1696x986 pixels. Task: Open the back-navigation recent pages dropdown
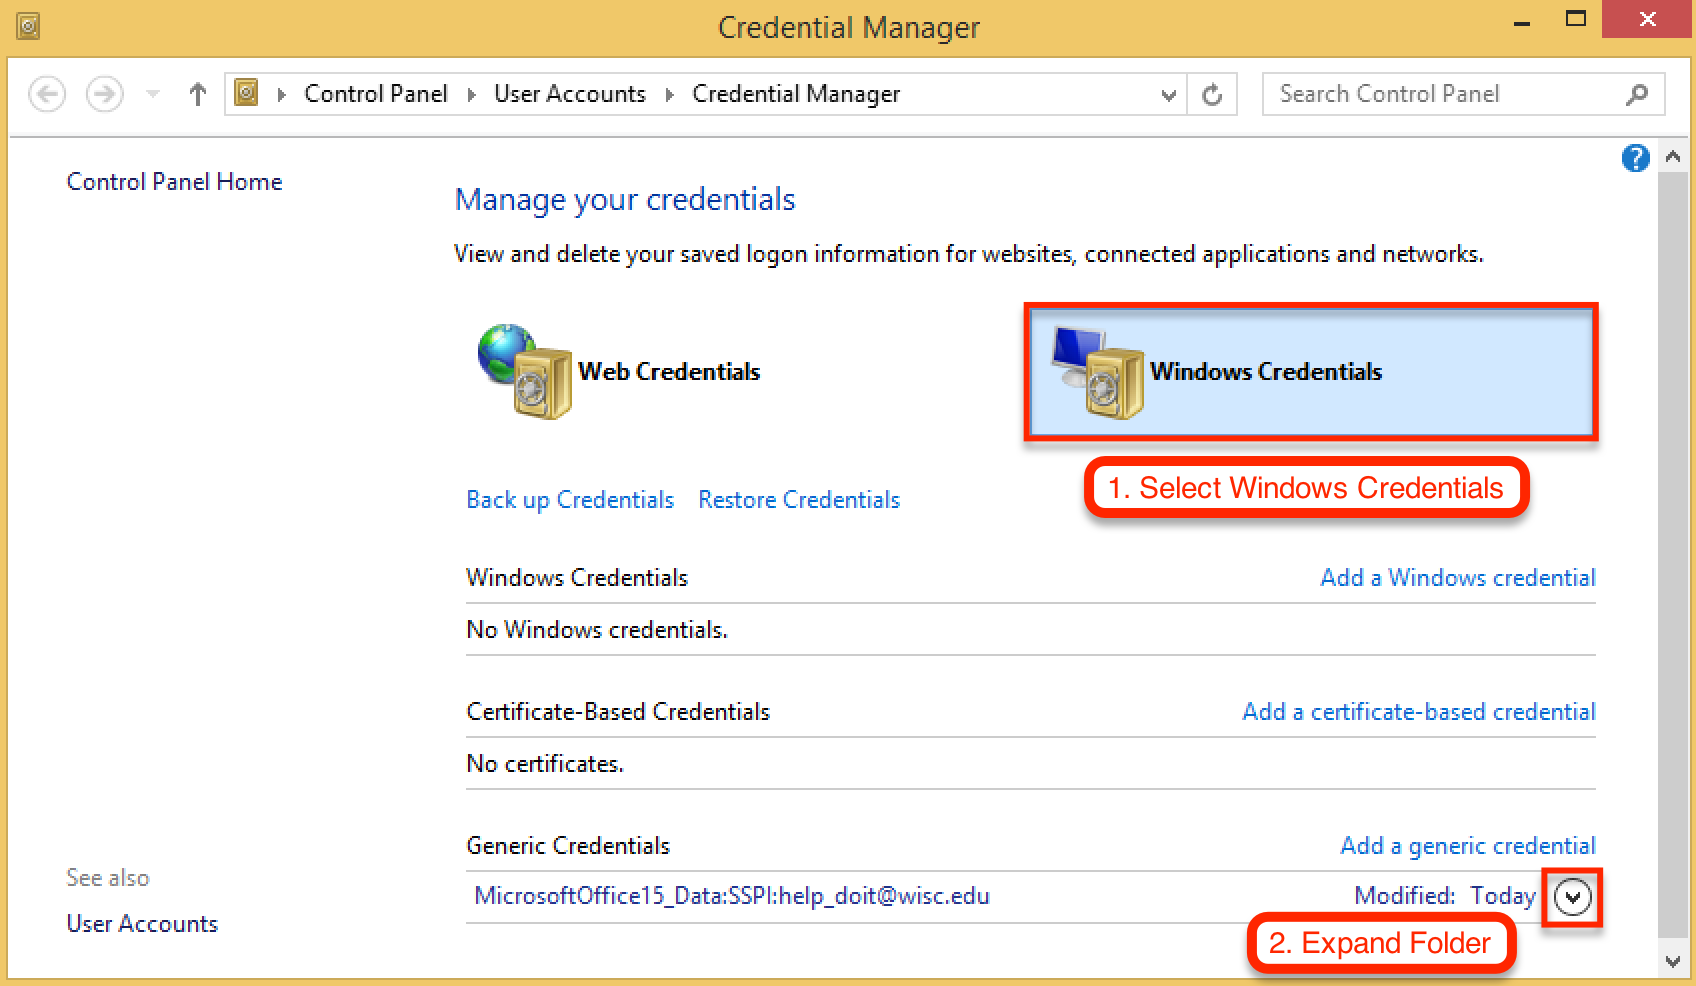pyautogui.click(x=151, y=93)
